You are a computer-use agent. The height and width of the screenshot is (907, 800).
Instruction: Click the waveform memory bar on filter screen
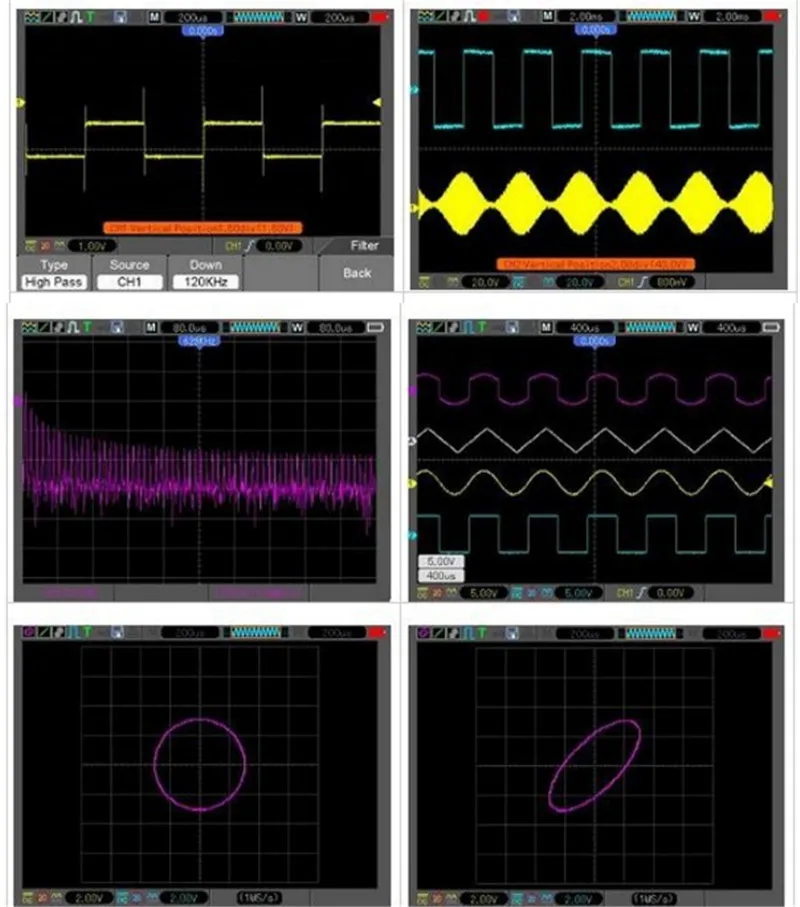click(x=259, y=17)
